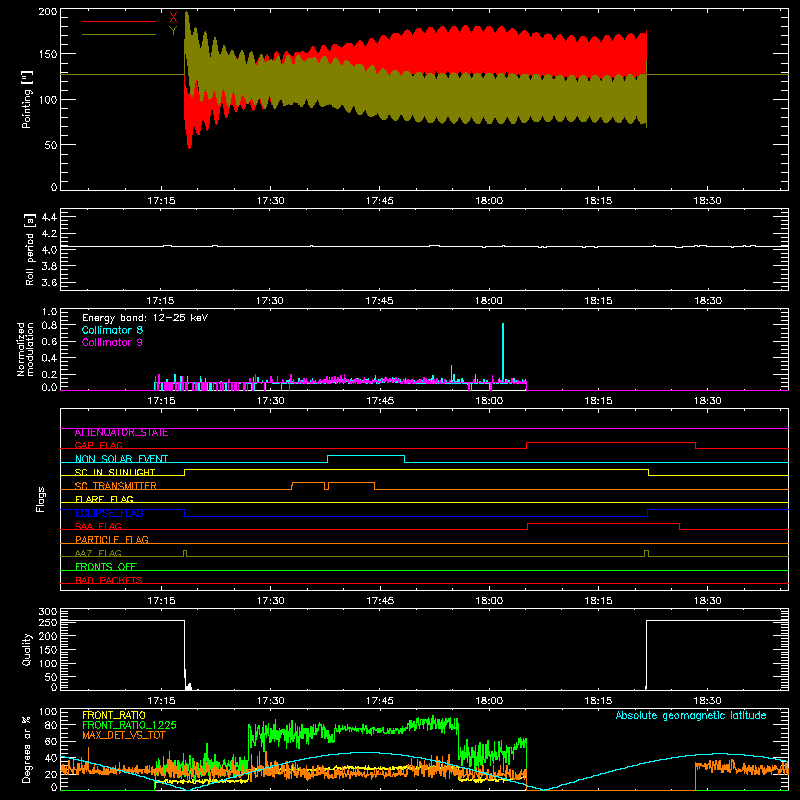Click the raised red SAA_FLAG step segment
The width and height of the screenshot is (800, 800).
tap(604, 523)
